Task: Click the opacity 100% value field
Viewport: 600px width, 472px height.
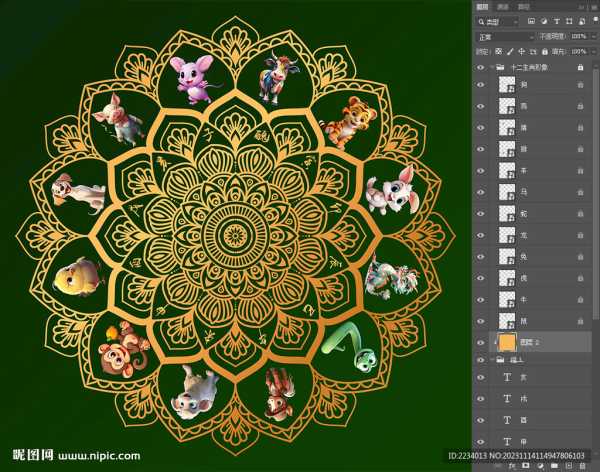Action: (579, 37)
